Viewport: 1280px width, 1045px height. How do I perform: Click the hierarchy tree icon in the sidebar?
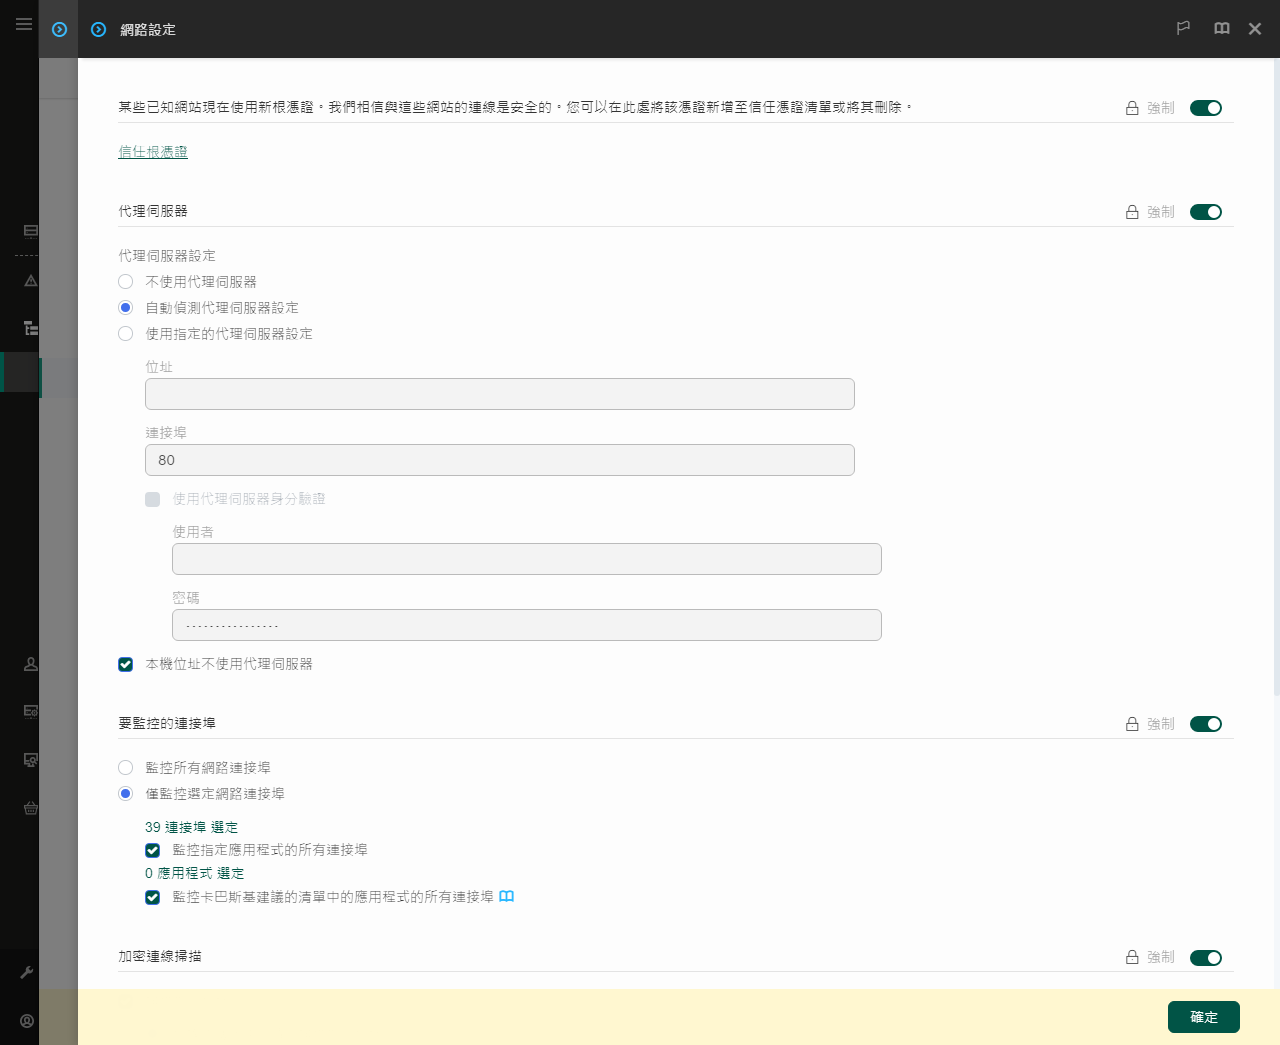pos(29,327)
